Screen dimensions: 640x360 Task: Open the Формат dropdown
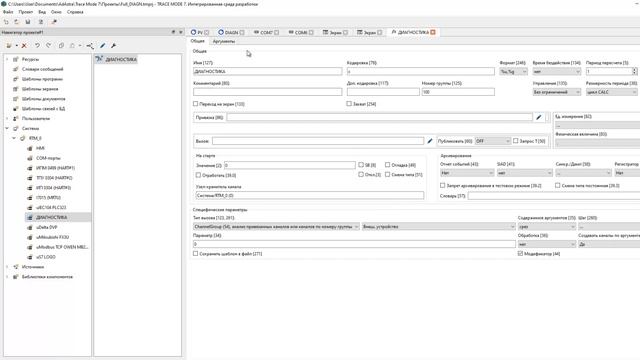click(513, 71)
